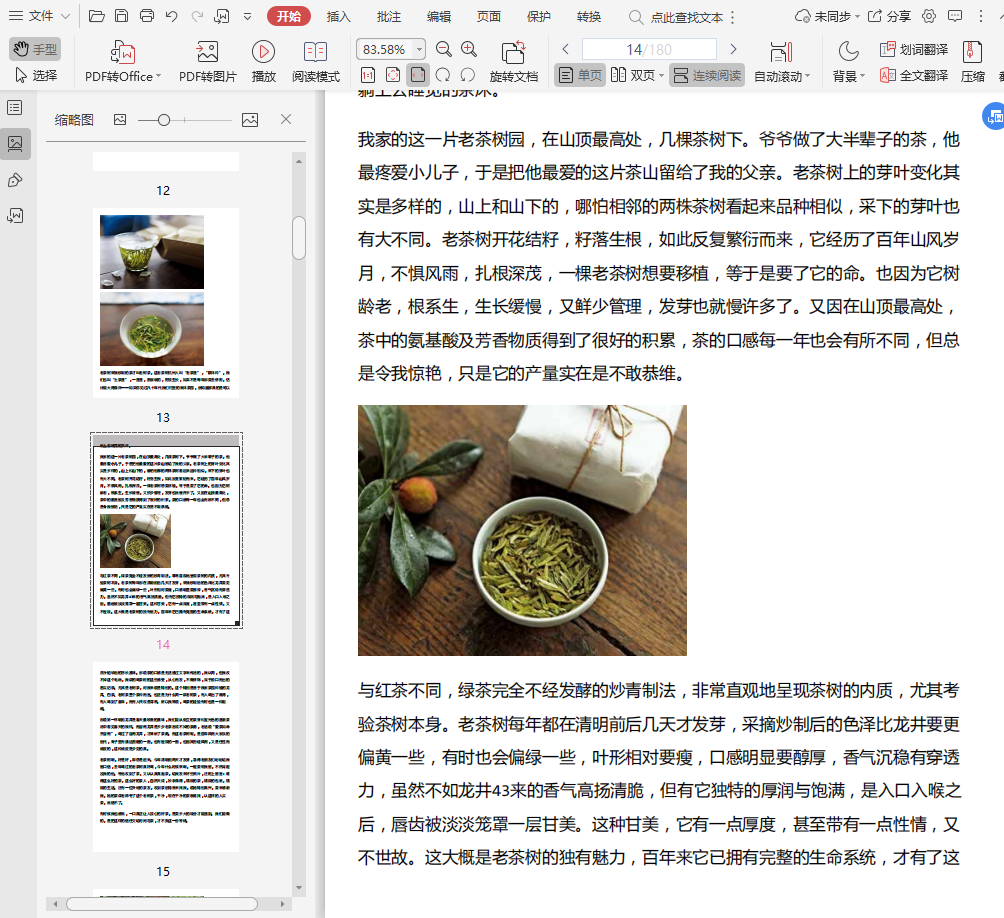Toggle the thumbnail panel sidebar icon
The height and width of the screenshot is (918, 1004).
click(x=15, y=143)
